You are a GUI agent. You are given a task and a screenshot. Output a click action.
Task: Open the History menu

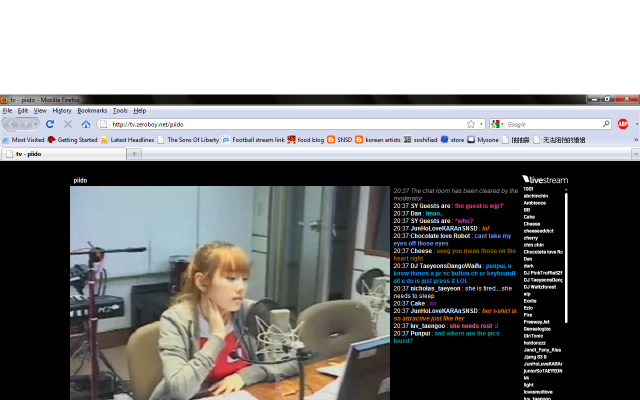(x=62, y=110)
